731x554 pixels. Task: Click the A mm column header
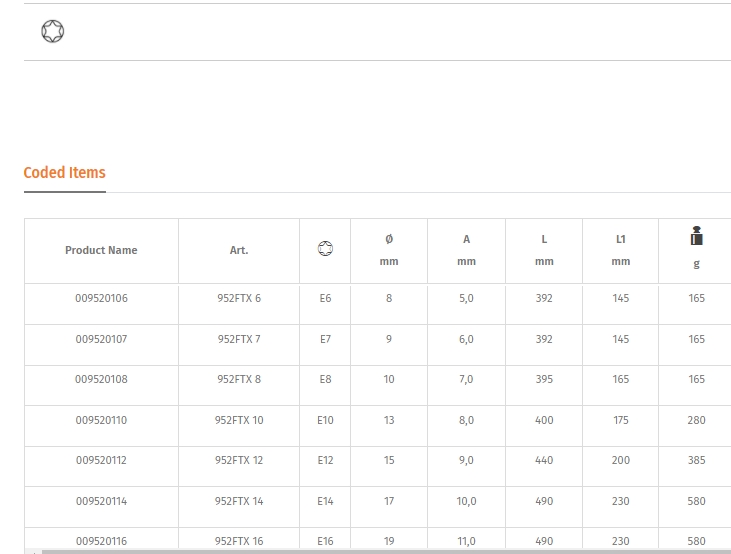466,250
